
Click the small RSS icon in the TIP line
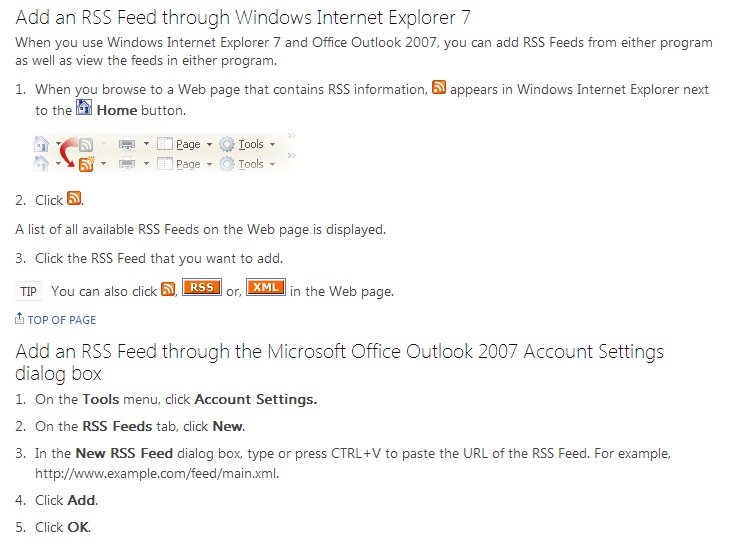168,290
